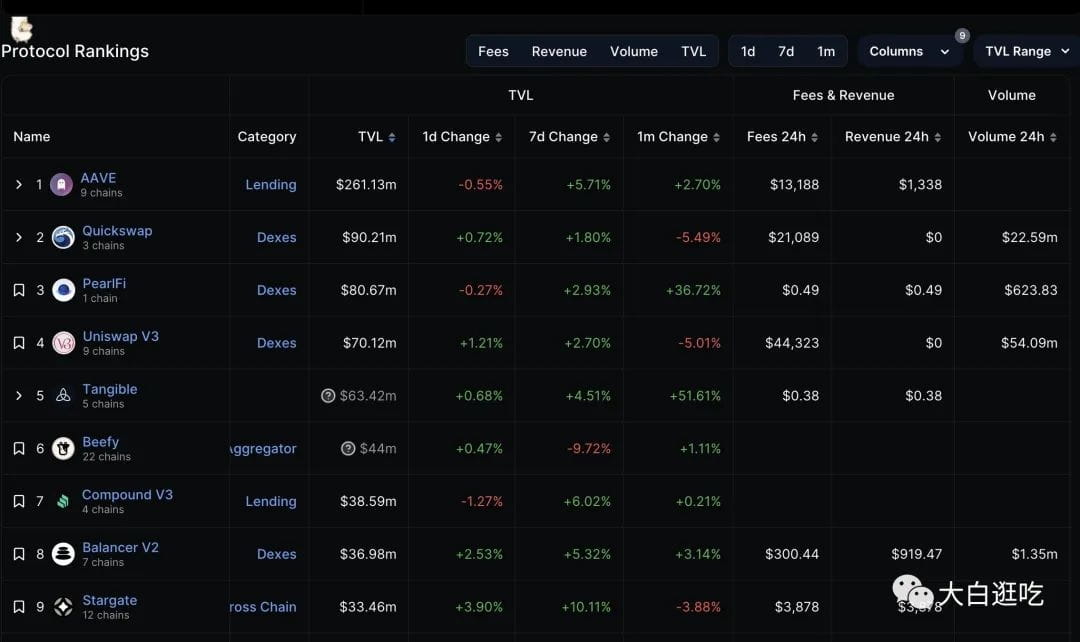Click the Balancer V2 logo icon

tap(63, 554)
